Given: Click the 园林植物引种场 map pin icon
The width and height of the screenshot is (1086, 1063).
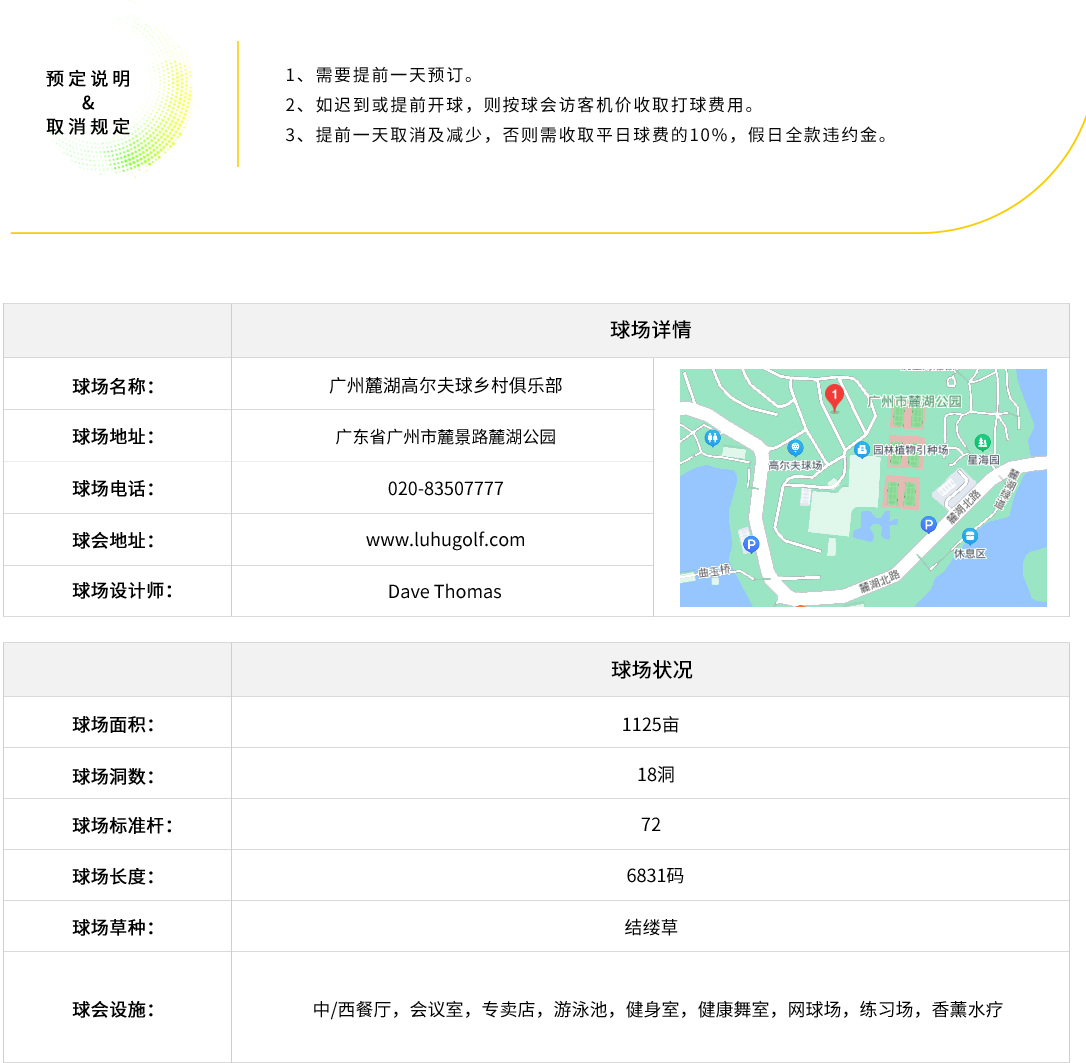Looking at the screenshot, I should coord(861,450).
